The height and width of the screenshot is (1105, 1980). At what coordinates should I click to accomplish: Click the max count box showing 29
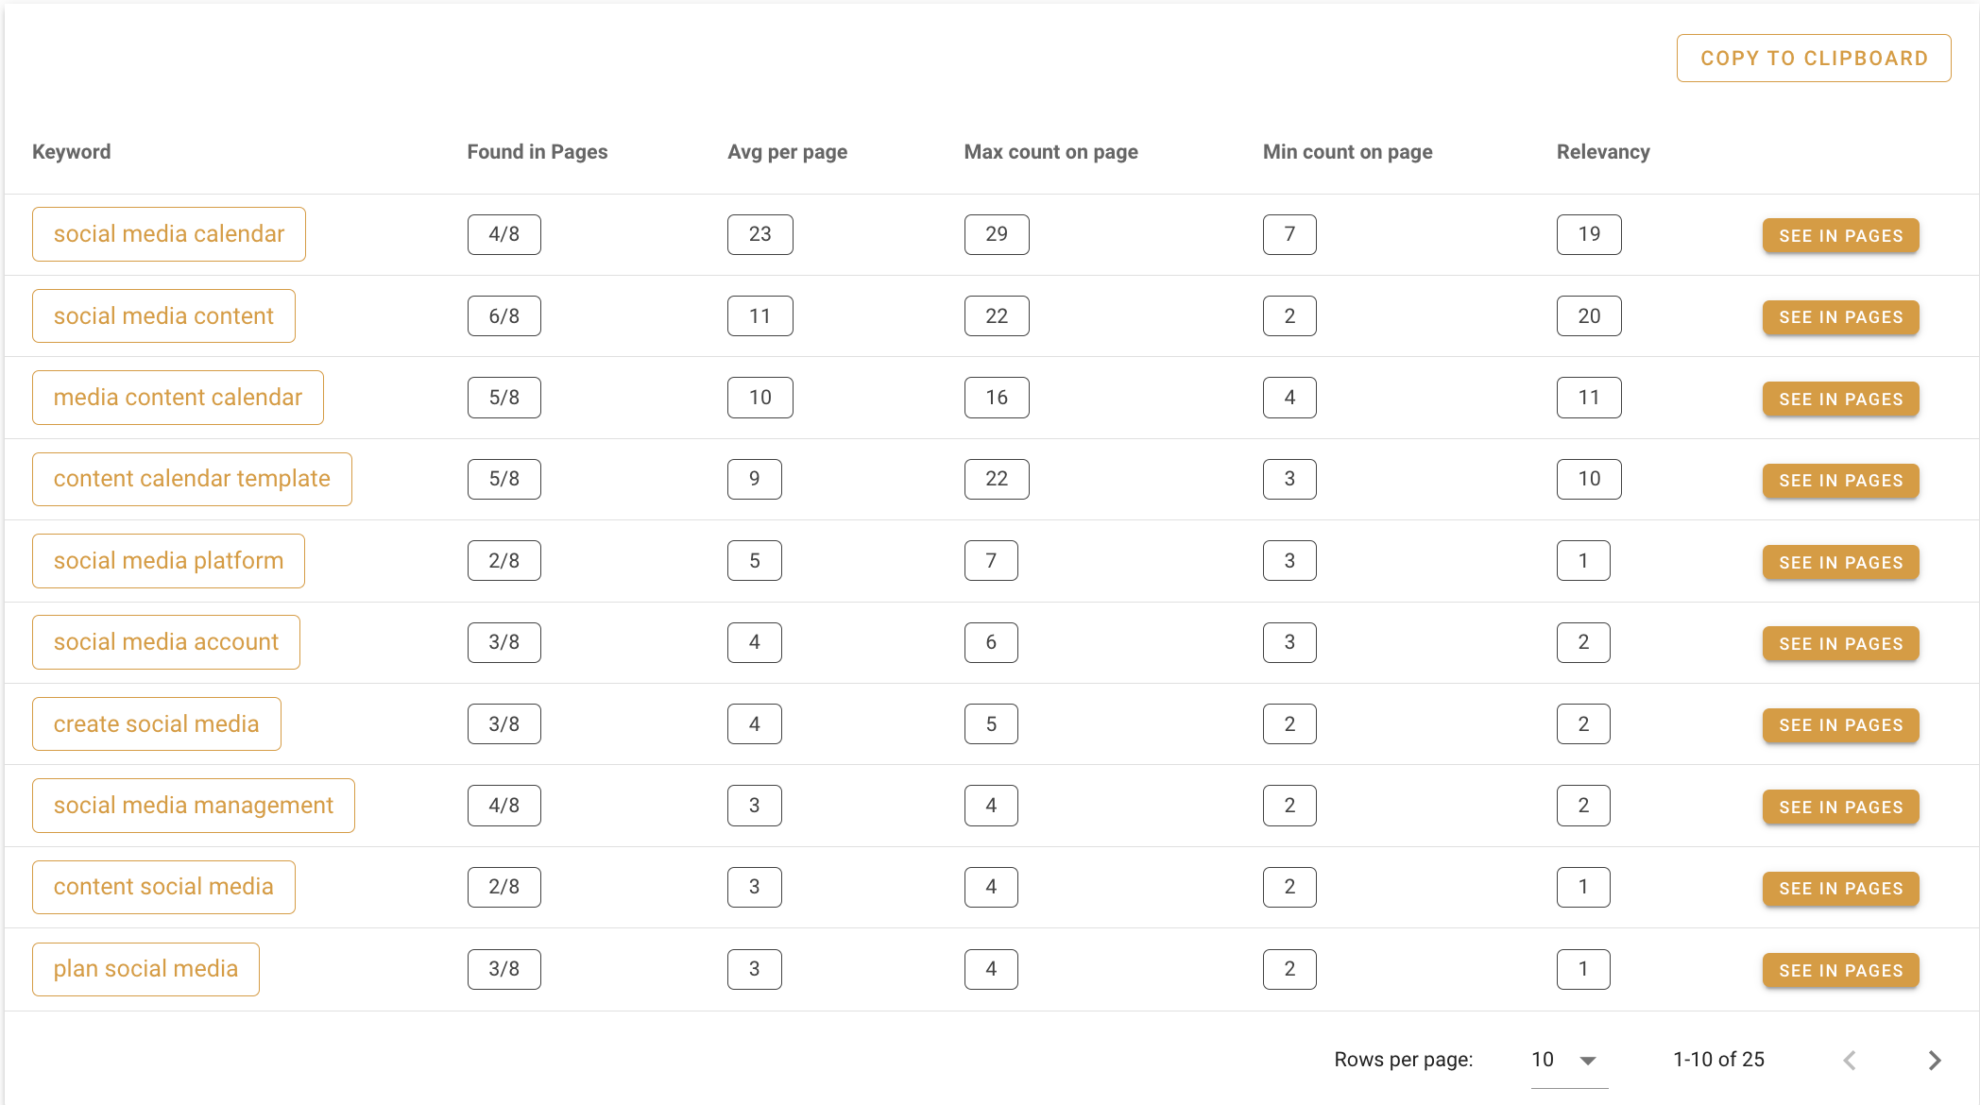(x=996, y=234)
